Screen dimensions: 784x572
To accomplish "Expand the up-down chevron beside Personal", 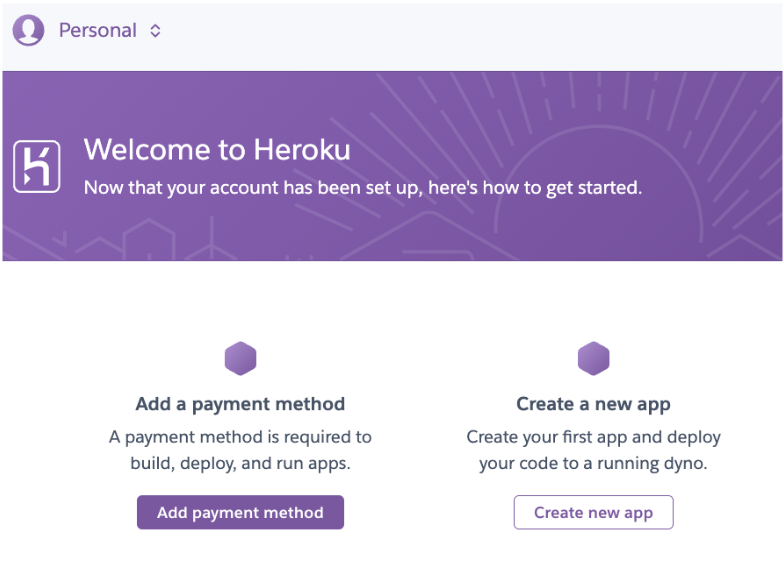I will click(x=155, y=31).
